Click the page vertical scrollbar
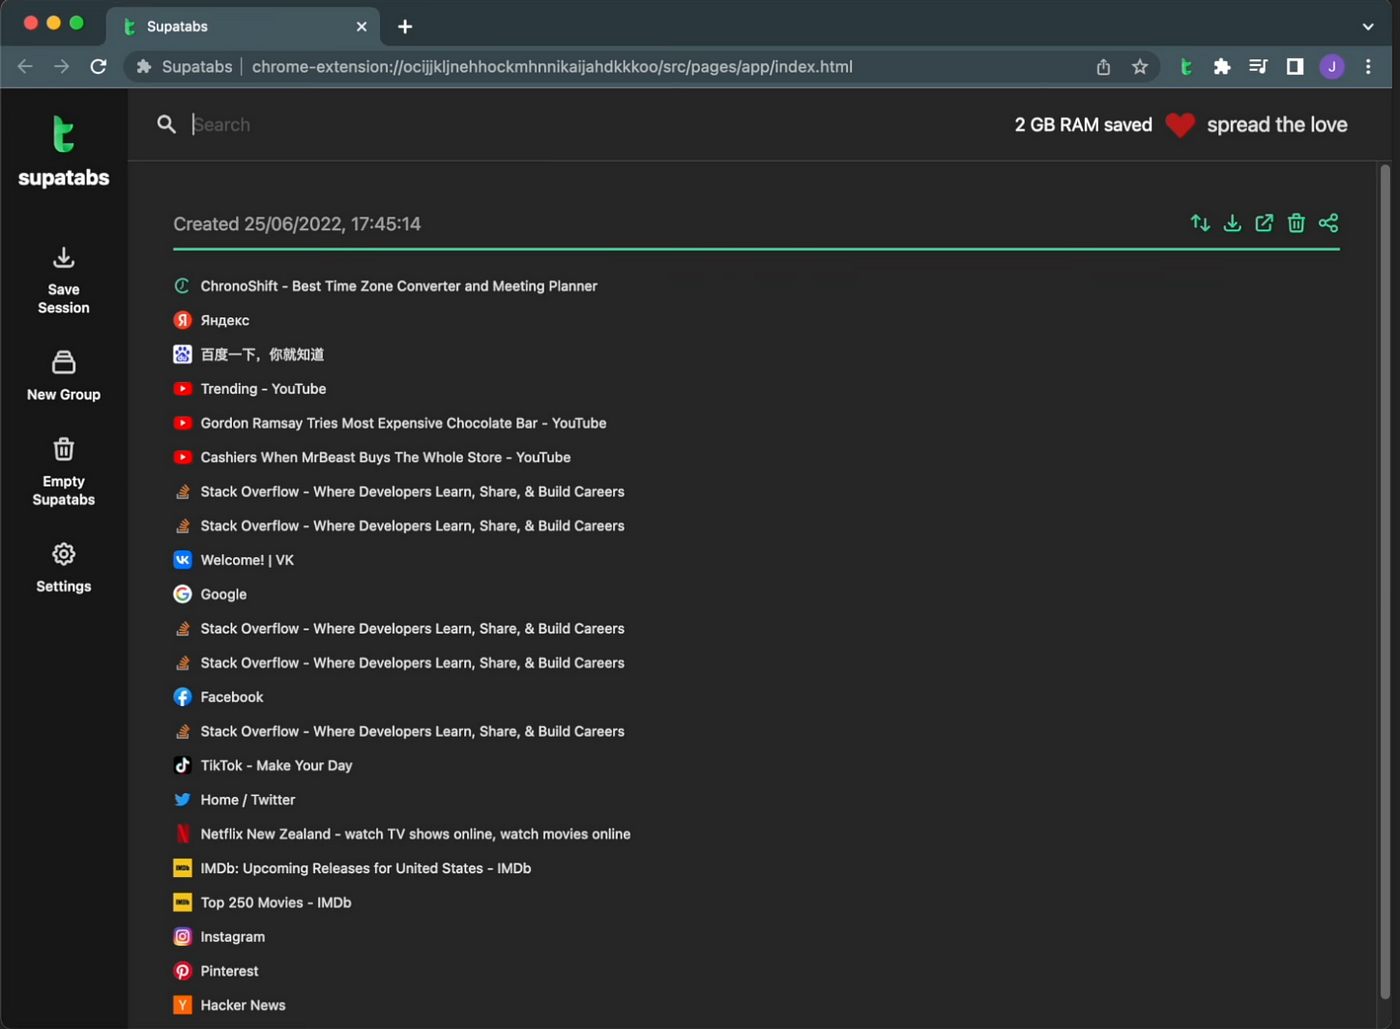This screenshot has width=1400, height=1029. pyautogui.click(x=1385, y=580)
